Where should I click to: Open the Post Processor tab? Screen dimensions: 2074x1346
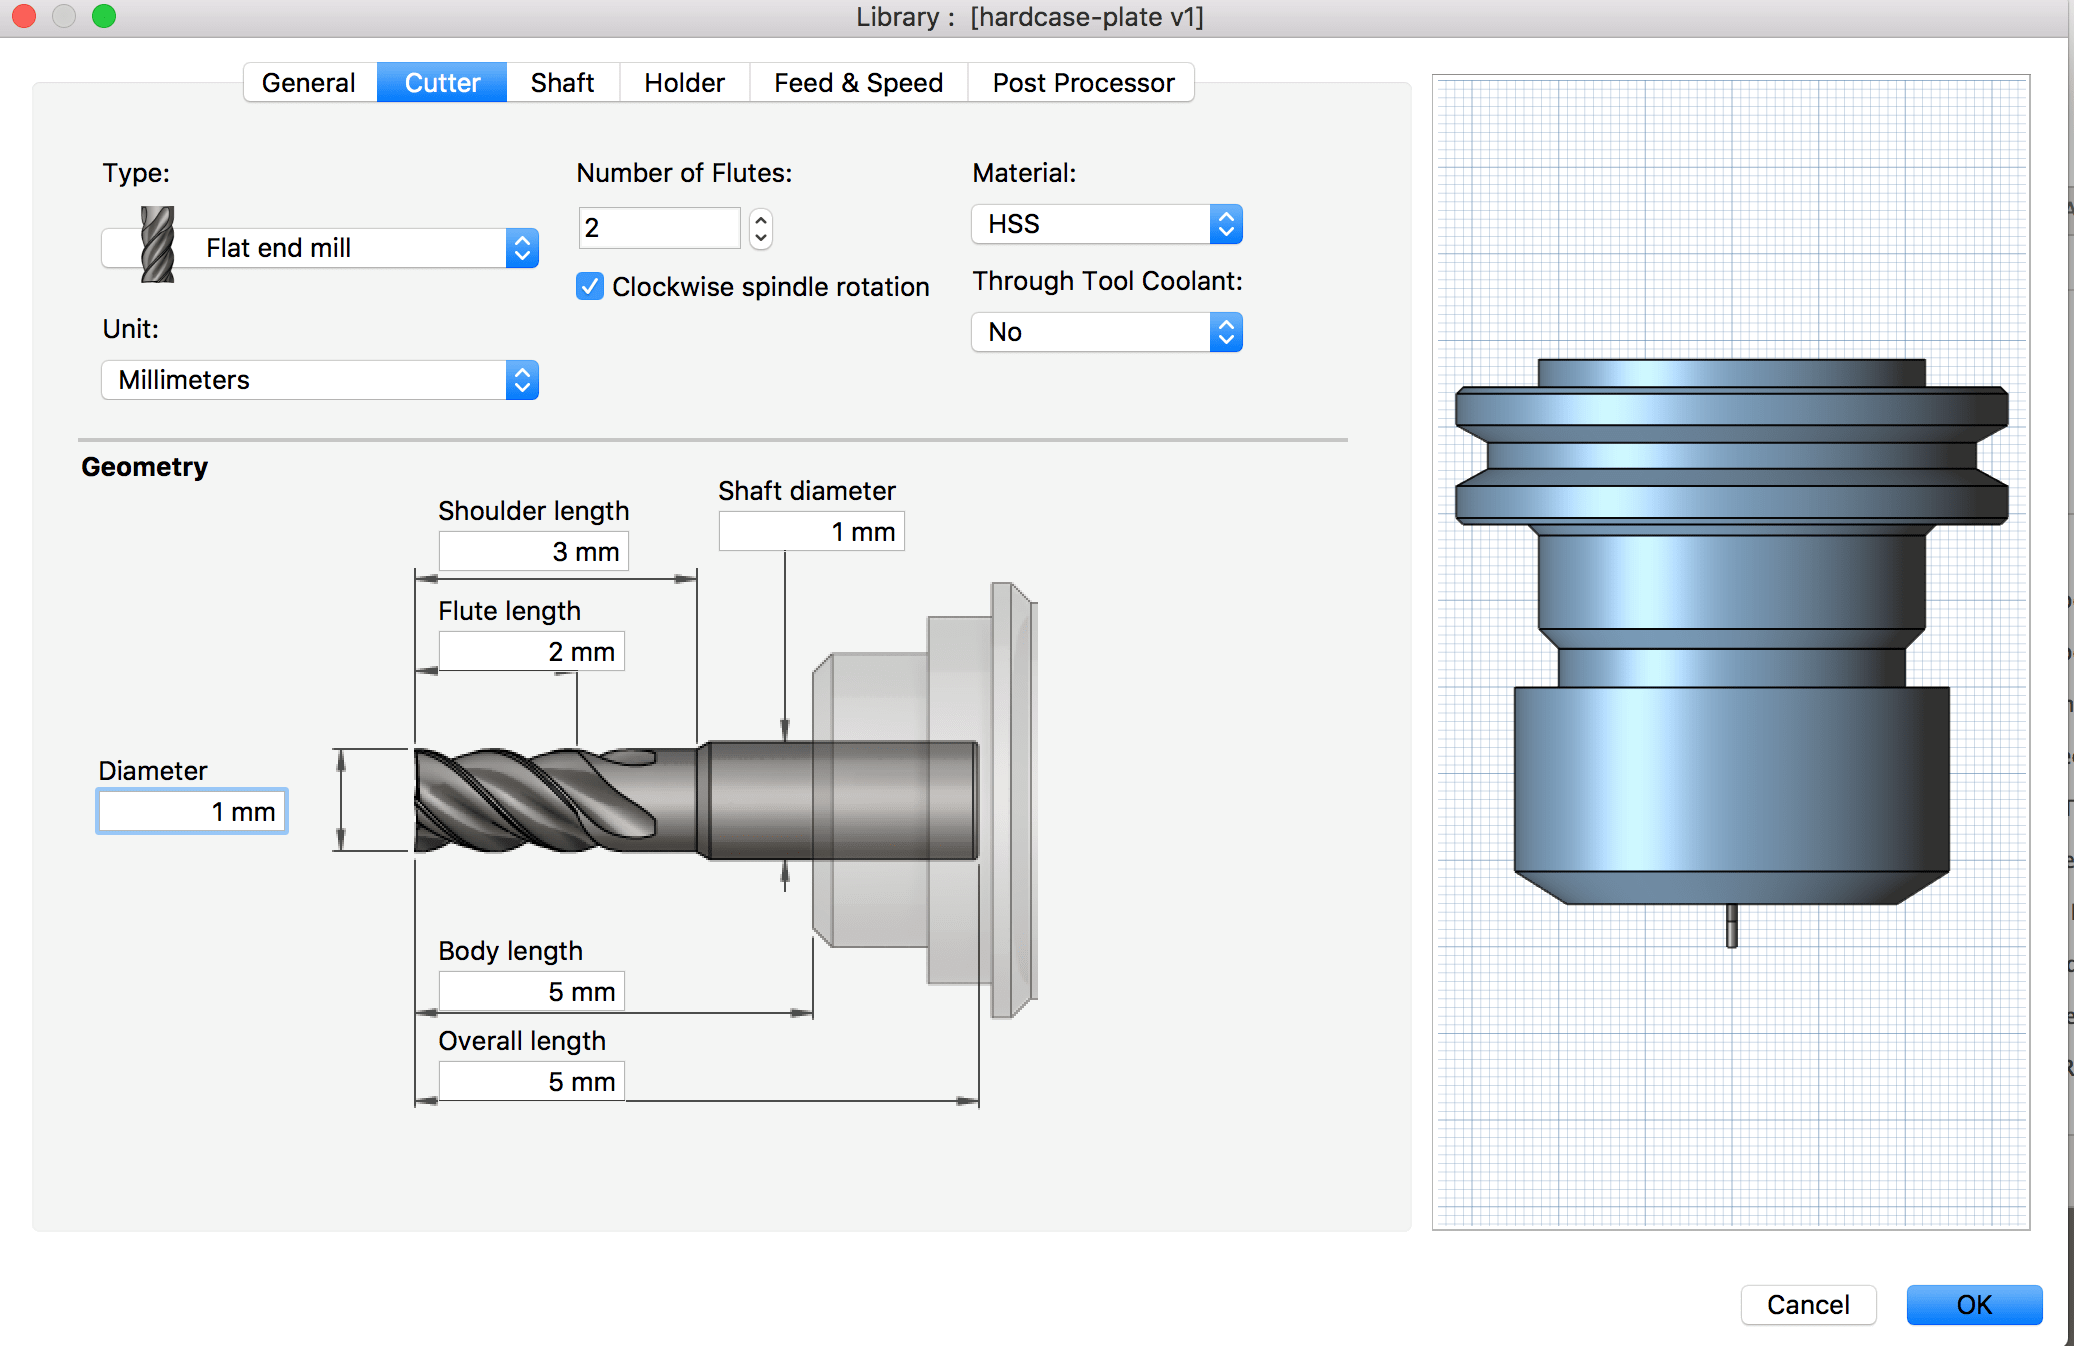(x=1082, y=82)
